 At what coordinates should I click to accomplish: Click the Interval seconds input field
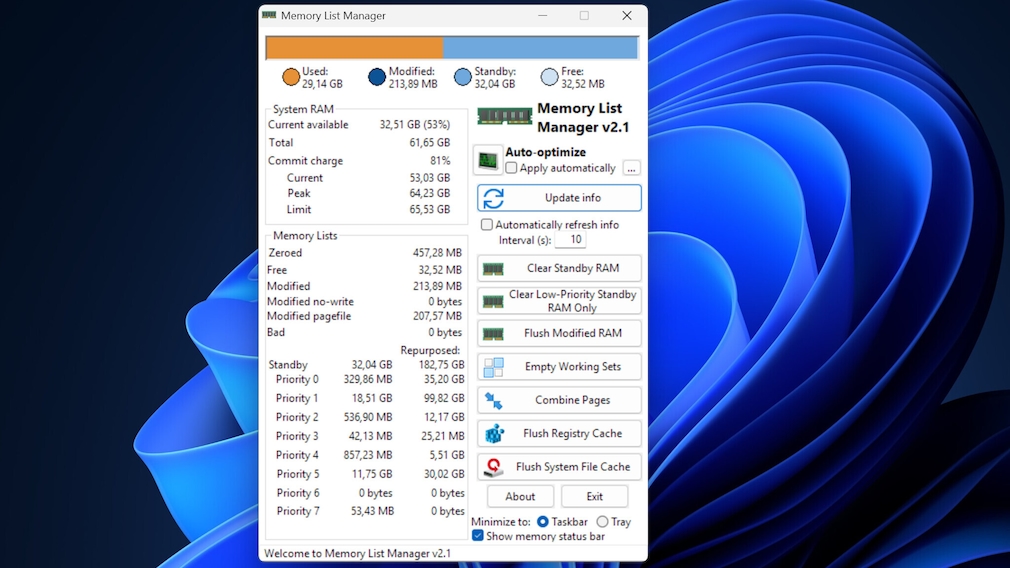click(x=571, y=240)
